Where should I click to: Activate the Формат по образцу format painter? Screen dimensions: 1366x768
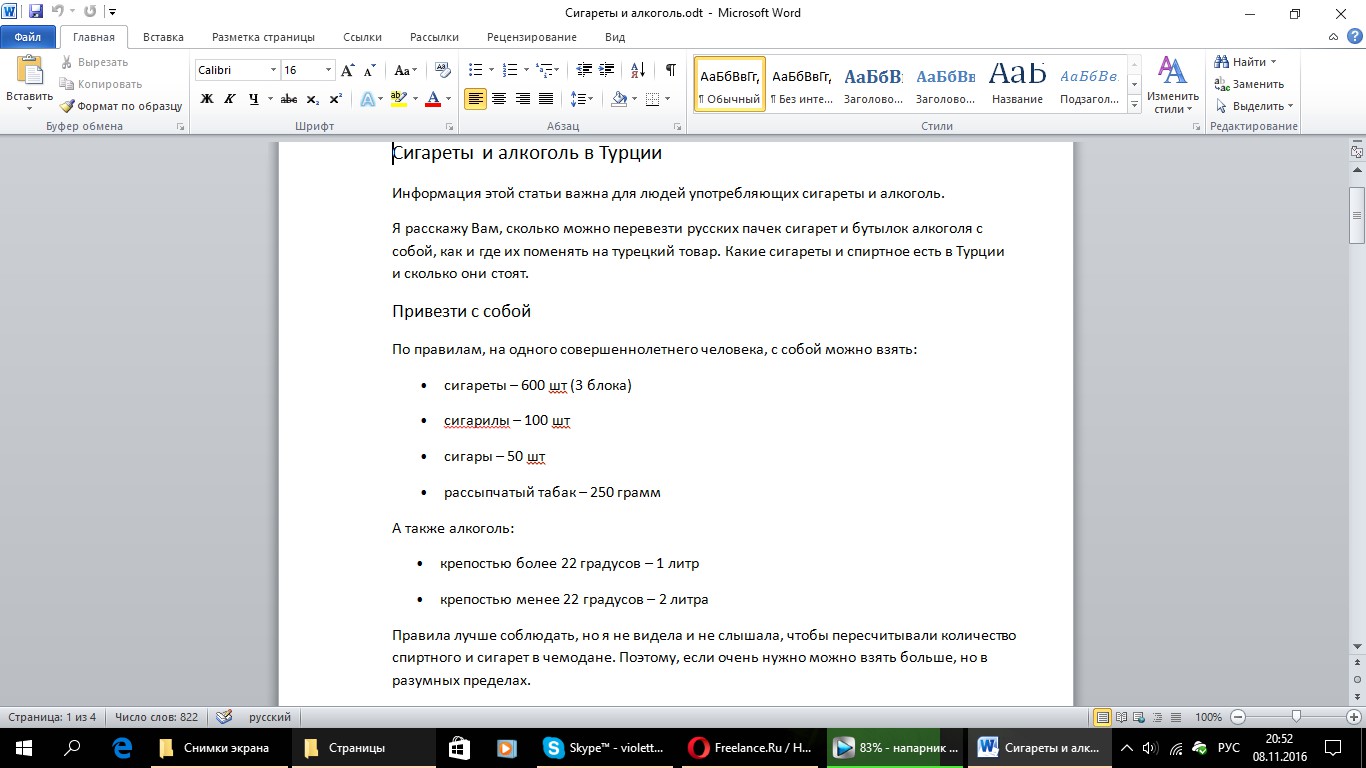(121, 106)
